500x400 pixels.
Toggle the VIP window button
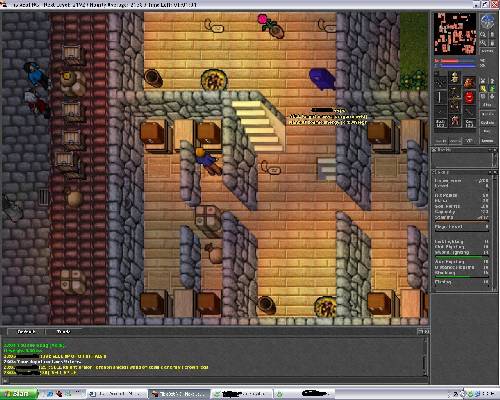tap(469, 141)
